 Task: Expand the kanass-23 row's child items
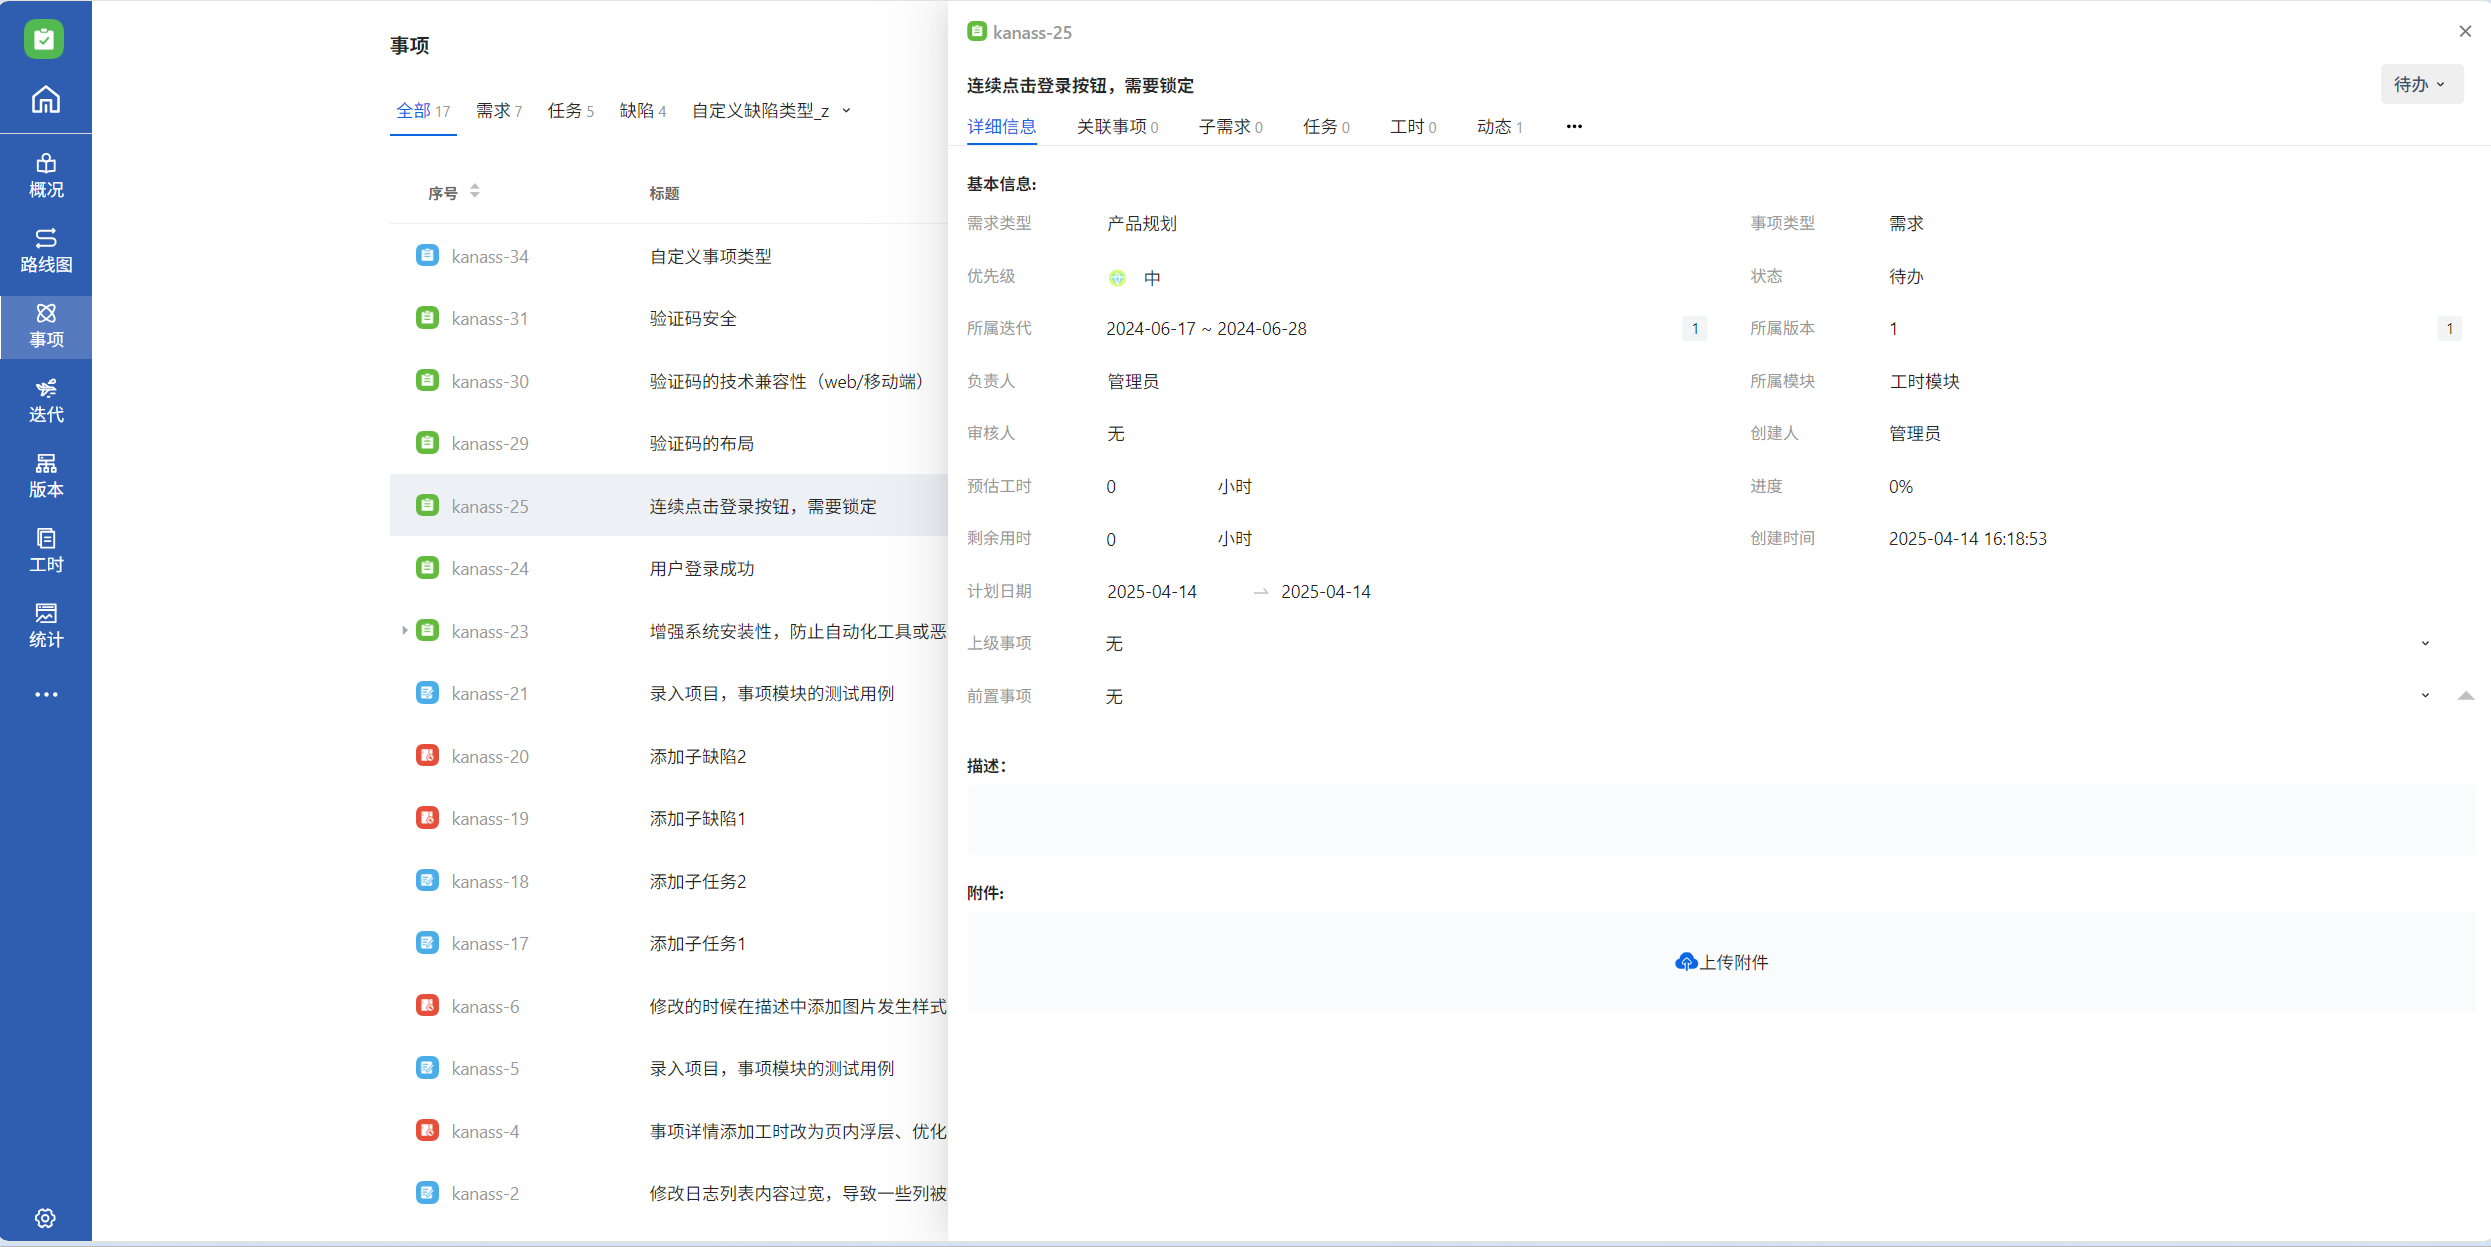tap(404, 631)
